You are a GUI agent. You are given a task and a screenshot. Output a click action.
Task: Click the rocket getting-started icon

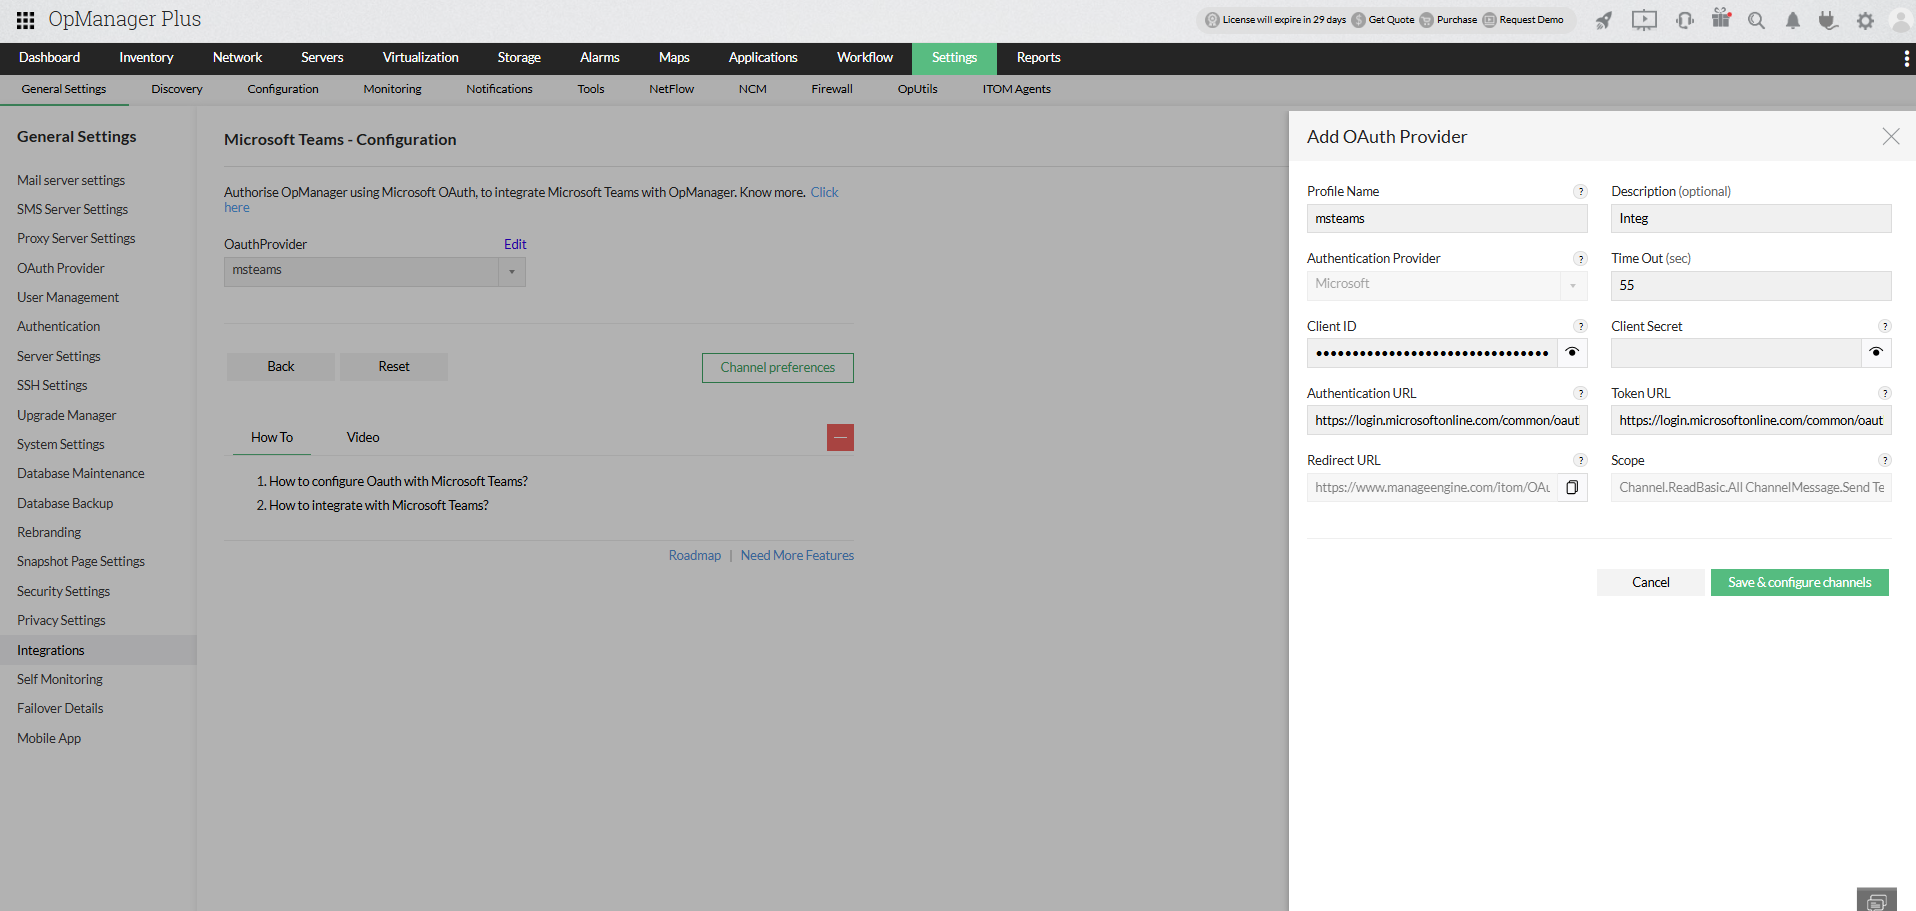coord(1604,20)
